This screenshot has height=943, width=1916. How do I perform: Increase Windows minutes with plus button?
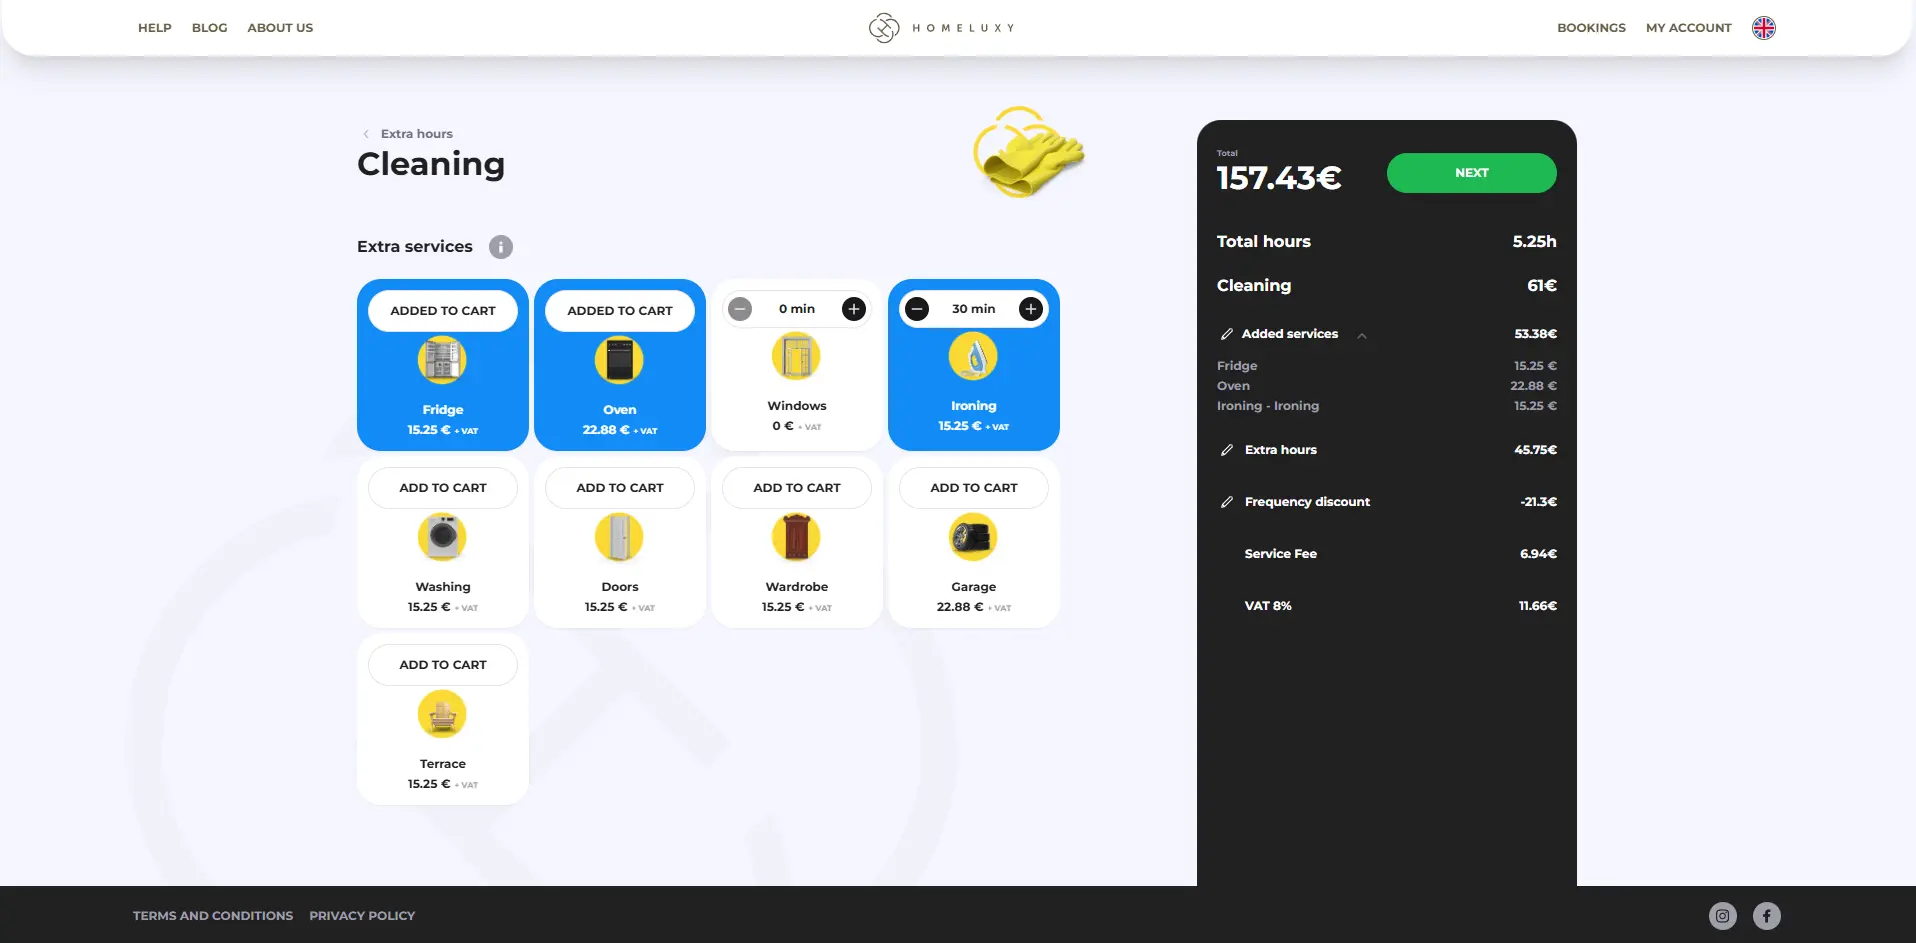tap(854, 309)
